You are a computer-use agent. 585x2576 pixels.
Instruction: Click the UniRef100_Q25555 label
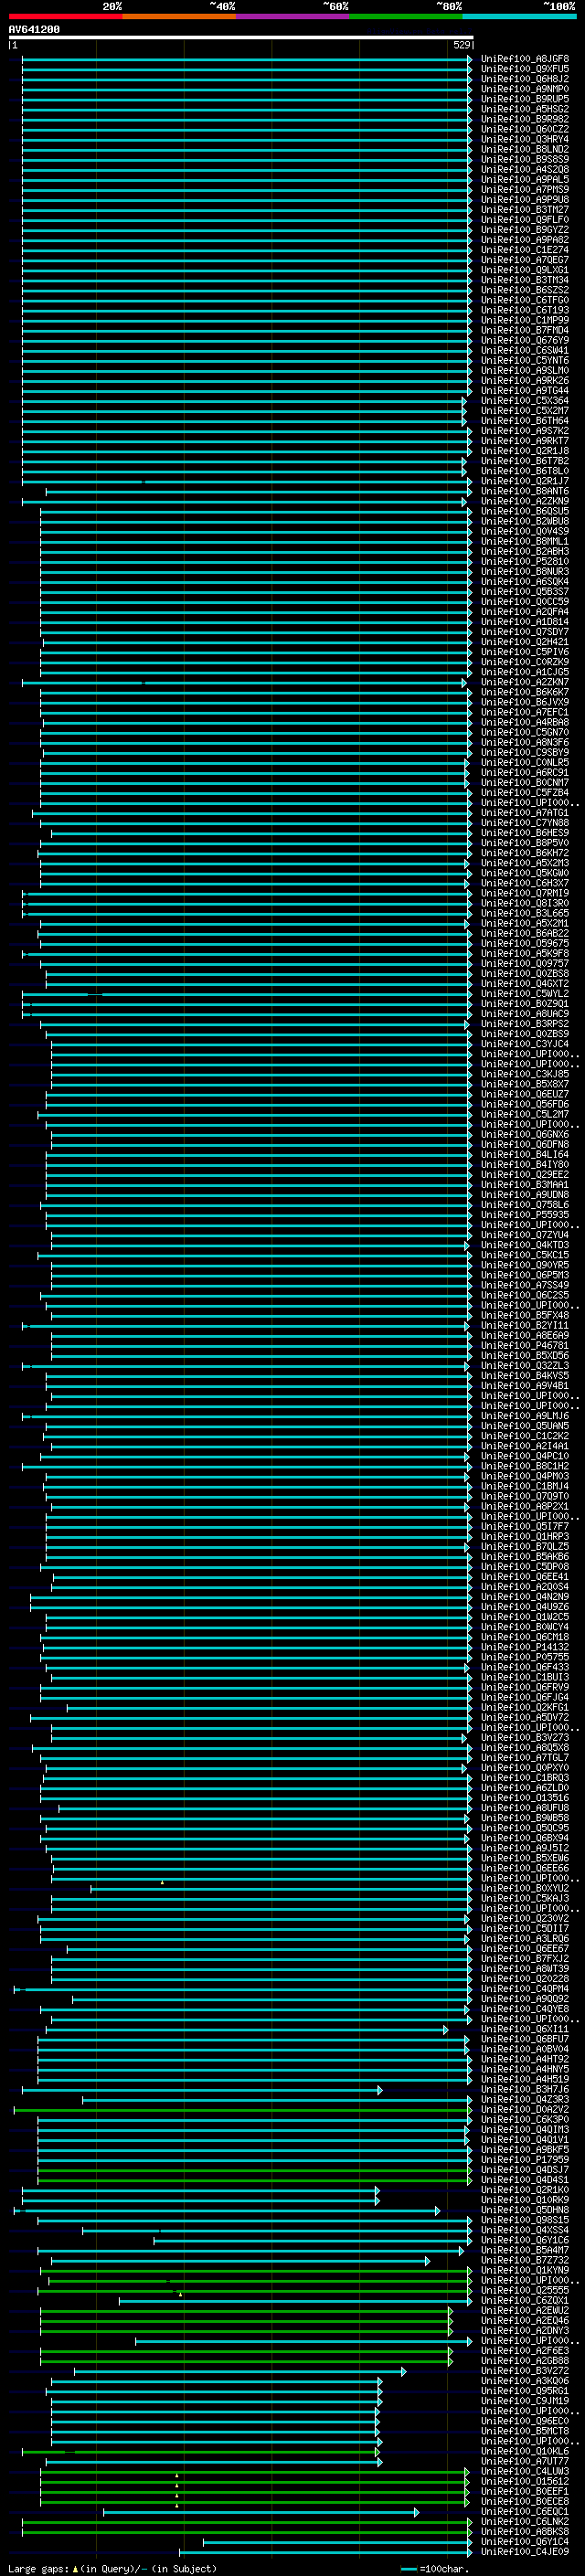pyautogui.click(x=525, y=2291)
